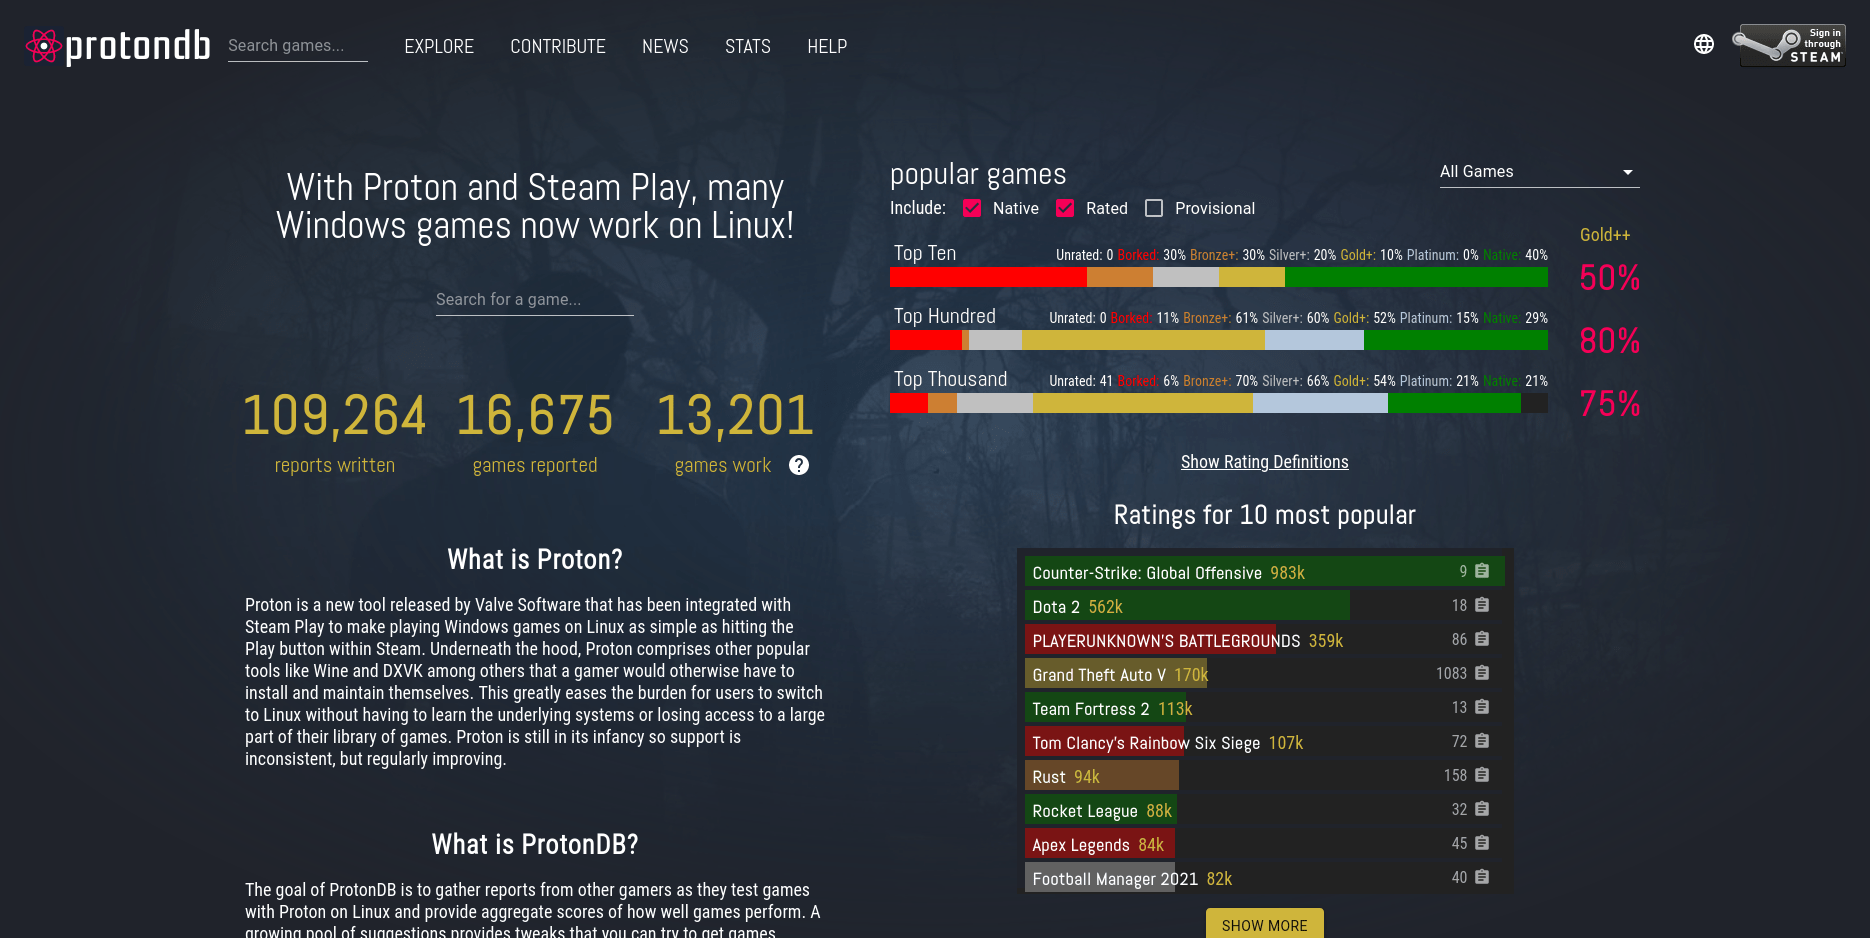The width and height of the screenshot is (1870, 938).
Task: Uncheck the Native checkbox
Action: point(972,208)
